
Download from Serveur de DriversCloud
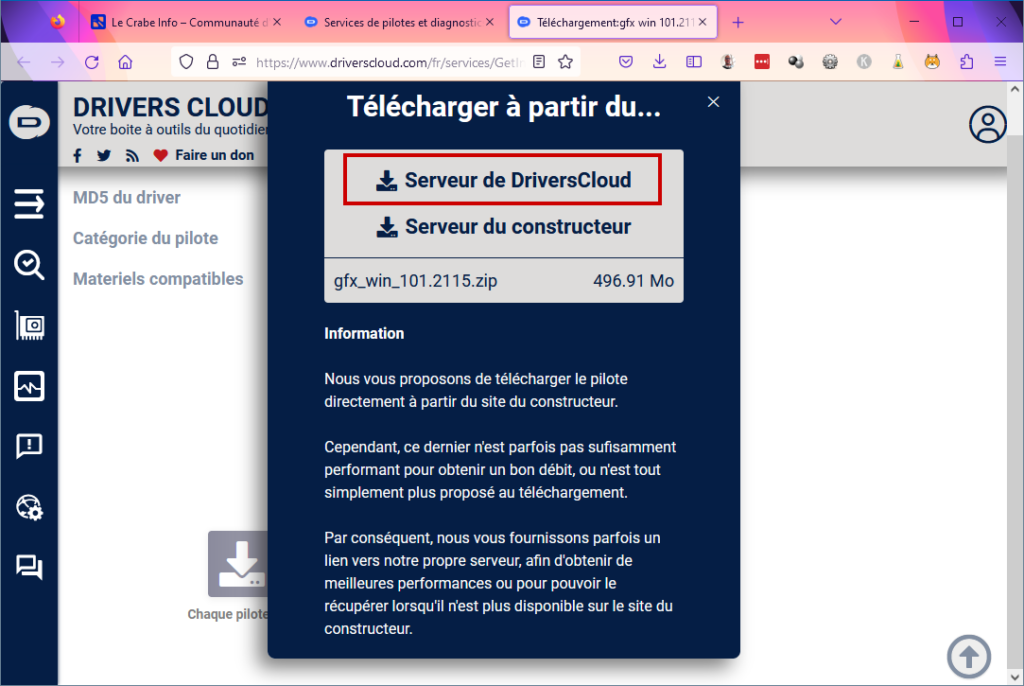coord(503,180)
